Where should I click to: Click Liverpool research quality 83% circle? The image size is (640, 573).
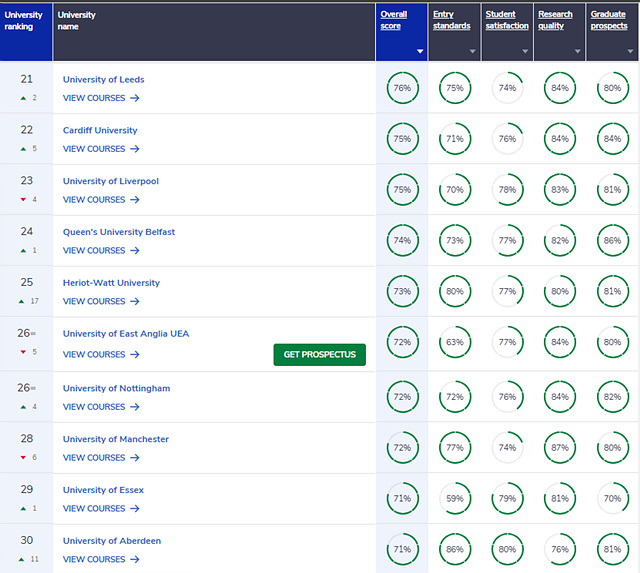pos(560,190)
